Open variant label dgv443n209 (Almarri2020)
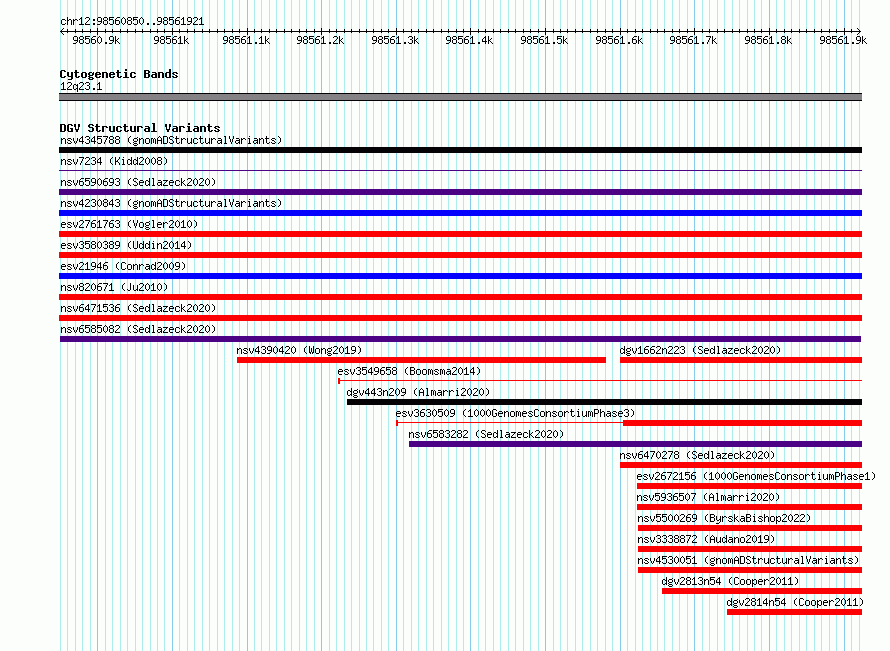 coord(418,392)
